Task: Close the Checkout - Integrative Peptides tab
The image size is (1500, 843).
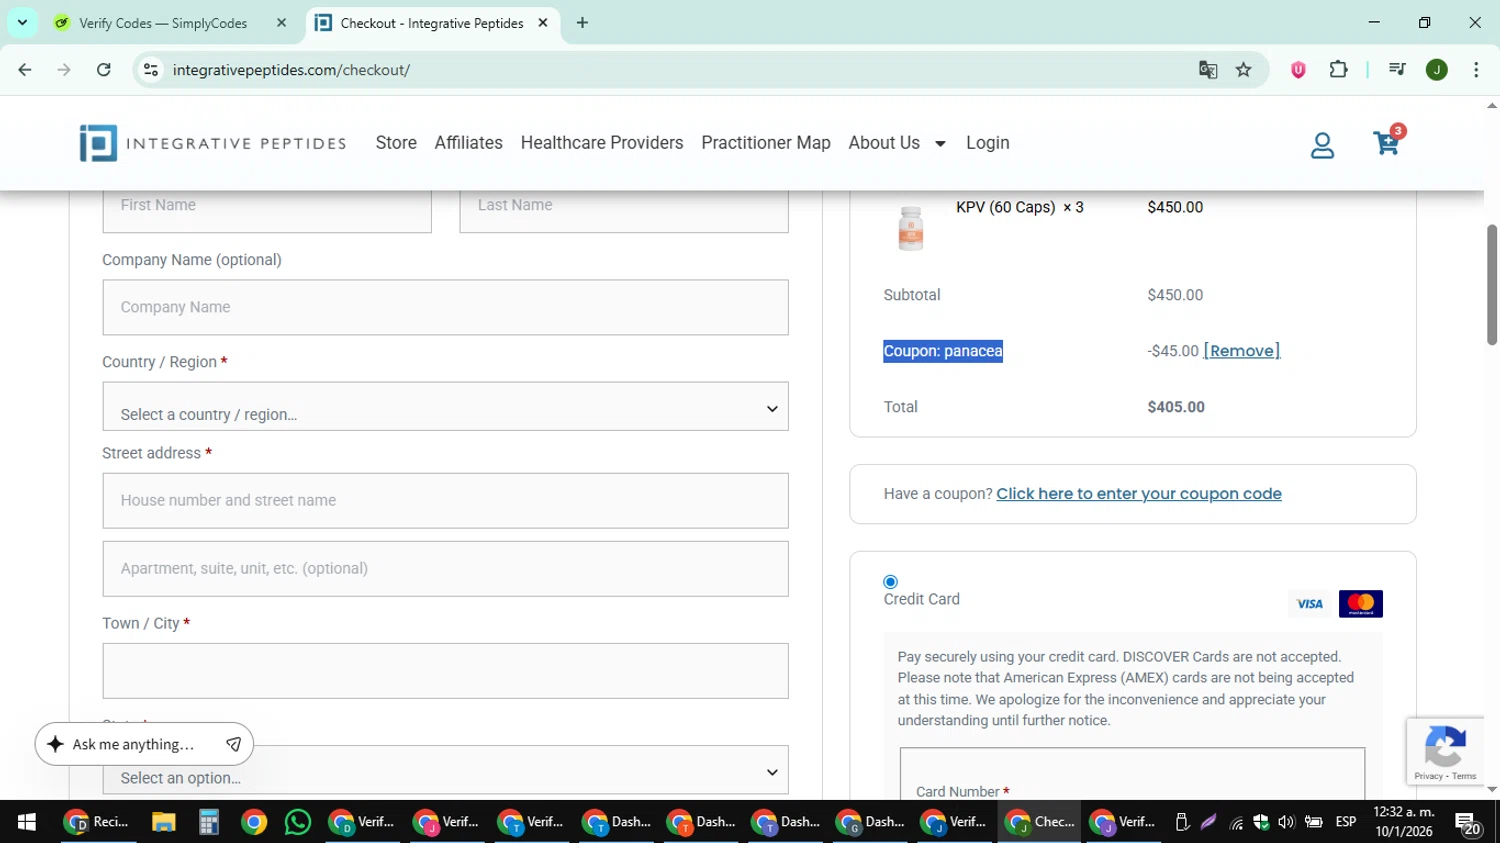Action: click(x=543, y=23)
